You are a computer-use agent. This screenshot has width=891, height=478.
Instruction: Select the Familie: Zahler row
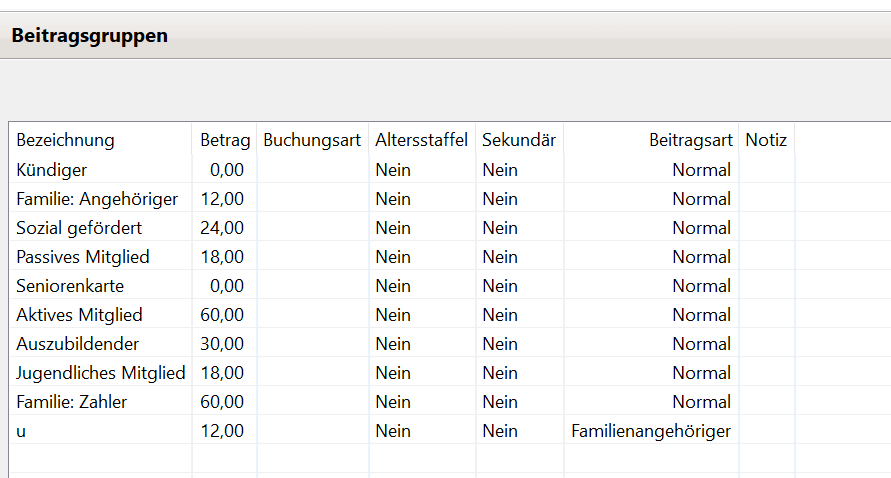[72, 402]
